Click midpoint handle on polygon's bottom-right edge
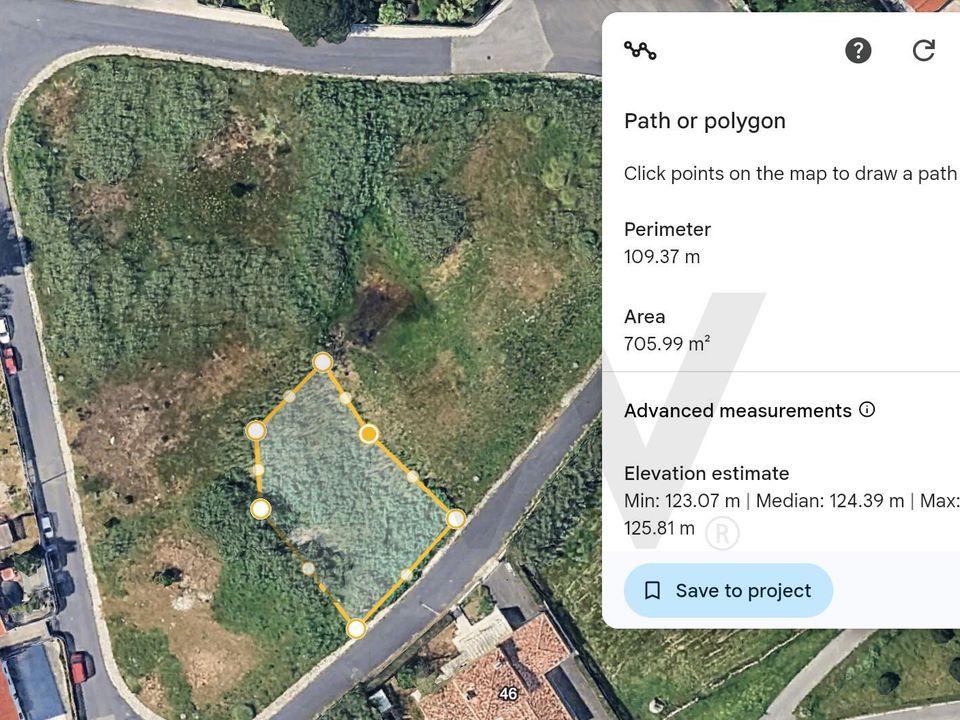The height and width of the screenshot is (720, 960). point(407,575)
